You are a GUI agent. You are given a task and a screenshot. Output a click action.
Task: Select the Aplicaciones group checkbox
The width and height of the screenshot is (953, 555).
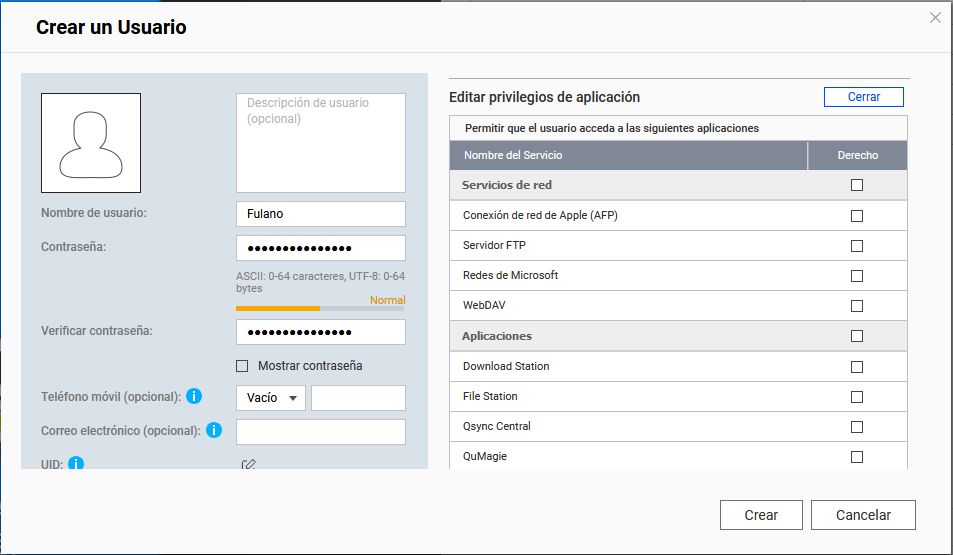(x=856, y=336)
